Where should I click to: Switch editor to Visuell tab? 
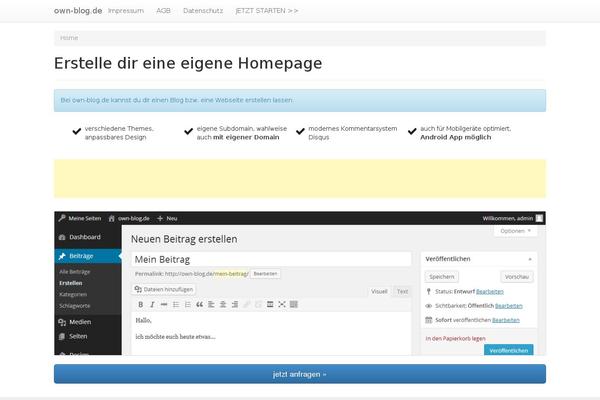[379, 292]
